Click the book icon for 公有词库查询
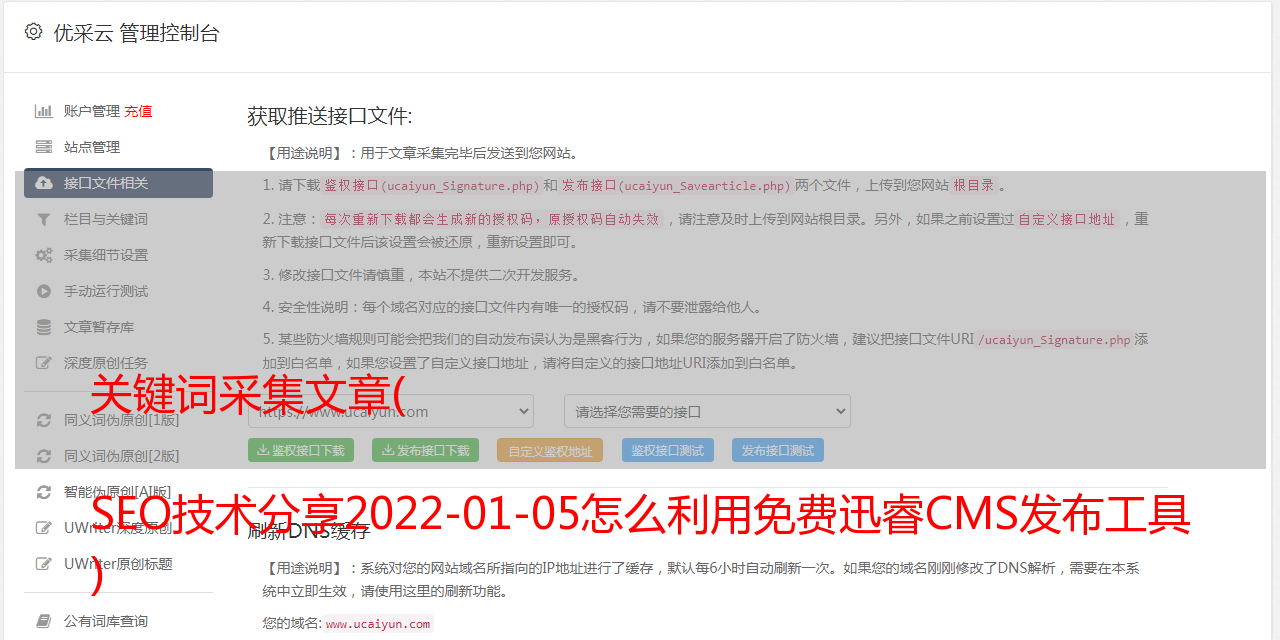The width and height of the screenshot is (1280, 640). point(44,621)
